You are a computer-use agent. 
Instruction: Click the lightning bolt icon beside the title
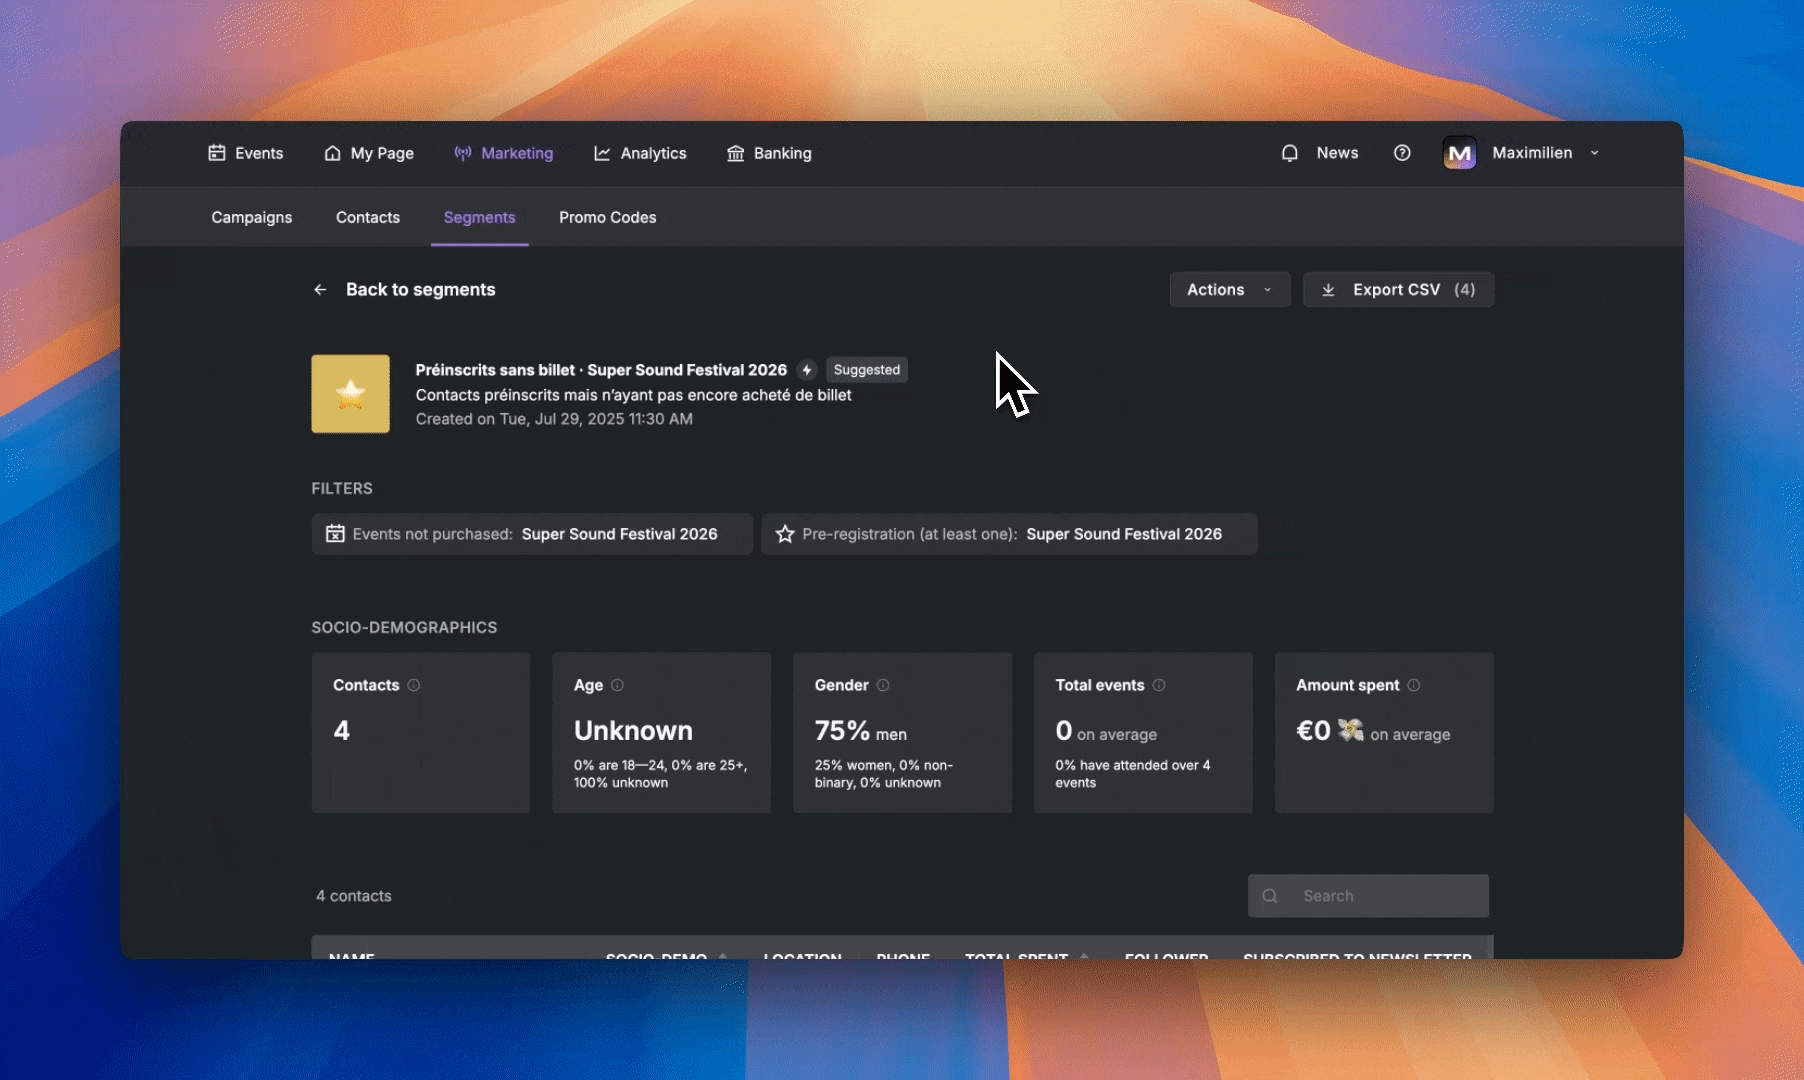(807, 370)
